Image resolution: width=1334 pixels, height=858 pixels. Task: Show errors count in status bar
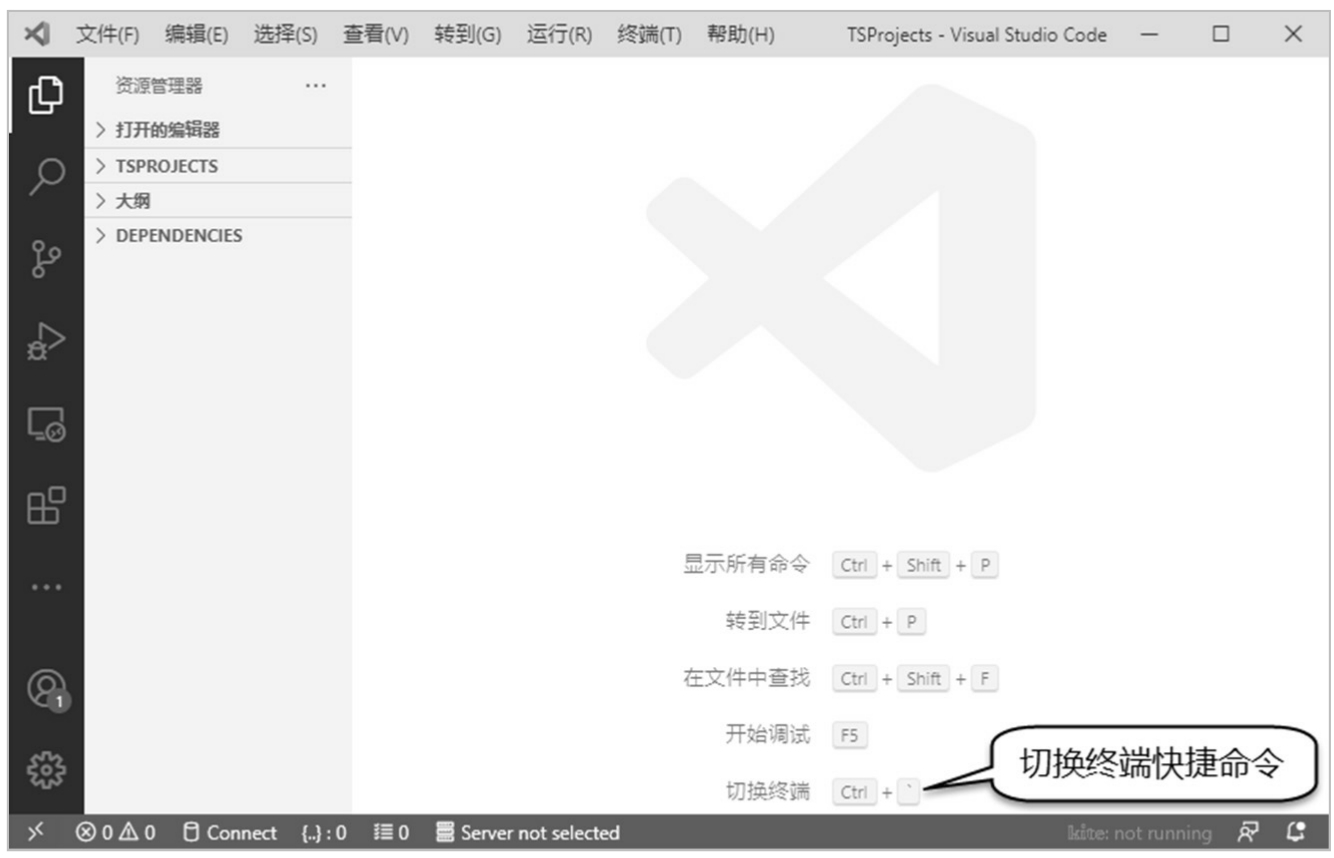pyautogui.click(x=95, y=832)
